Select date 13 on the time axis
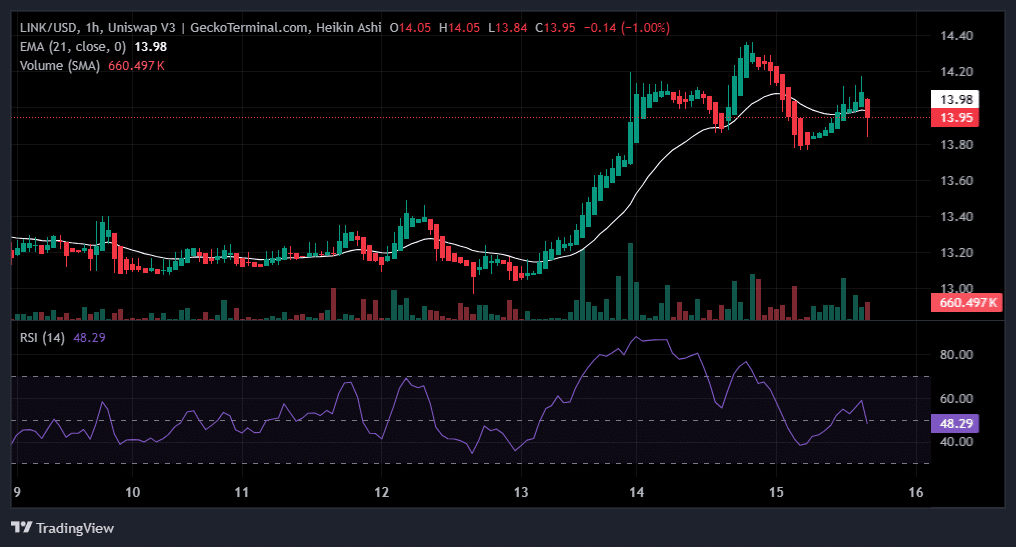This screenshot has height=547, width=1016. click(520, 492)
